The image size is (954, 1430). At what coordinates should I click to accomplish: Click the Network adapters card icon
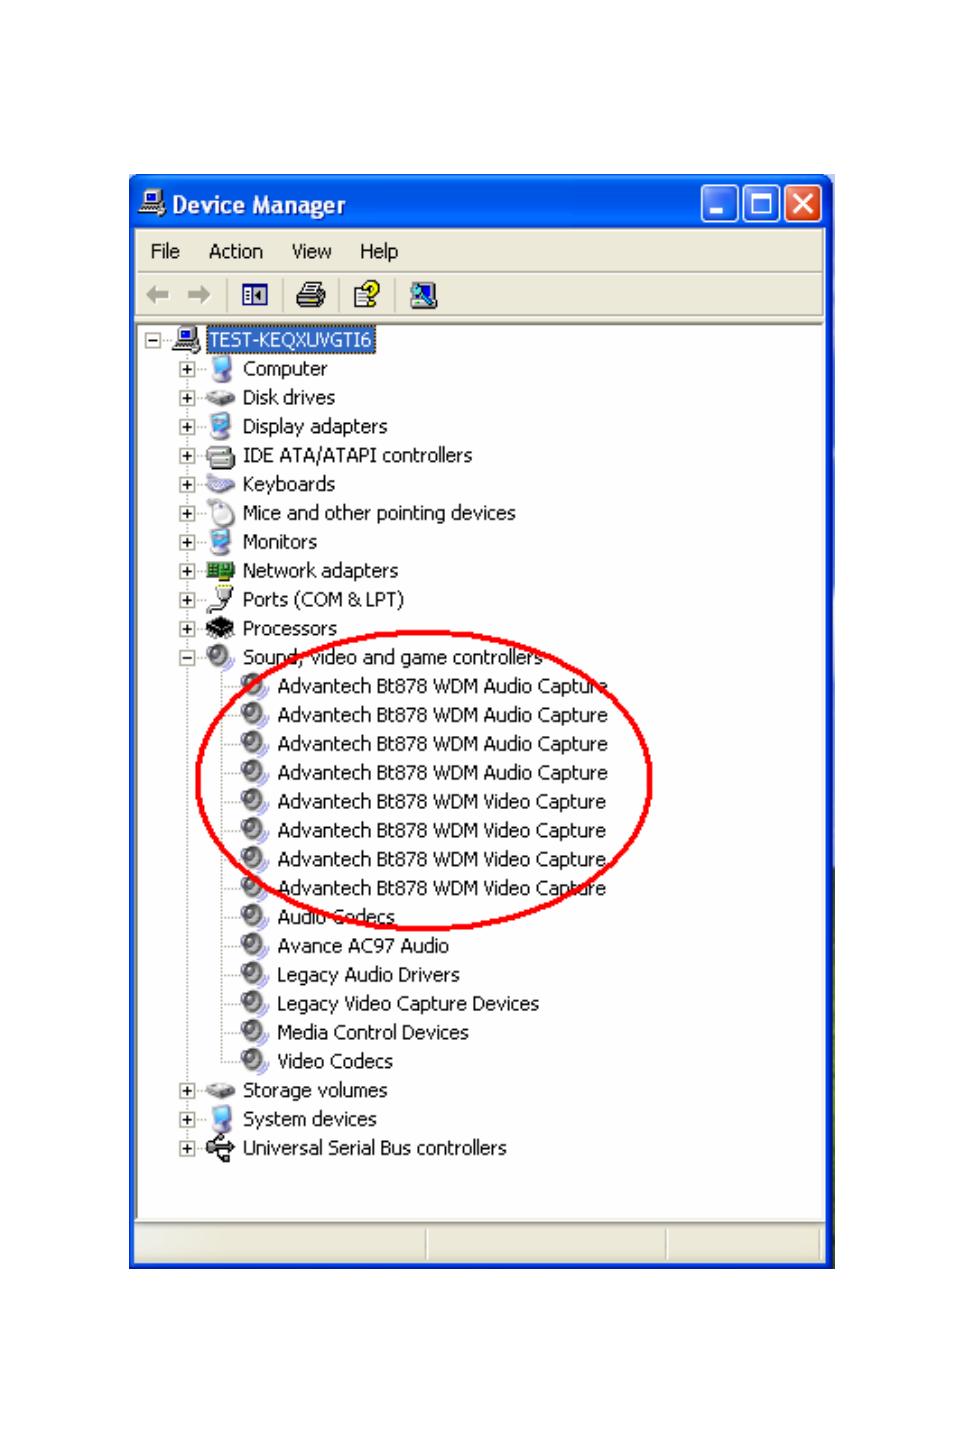221,571
